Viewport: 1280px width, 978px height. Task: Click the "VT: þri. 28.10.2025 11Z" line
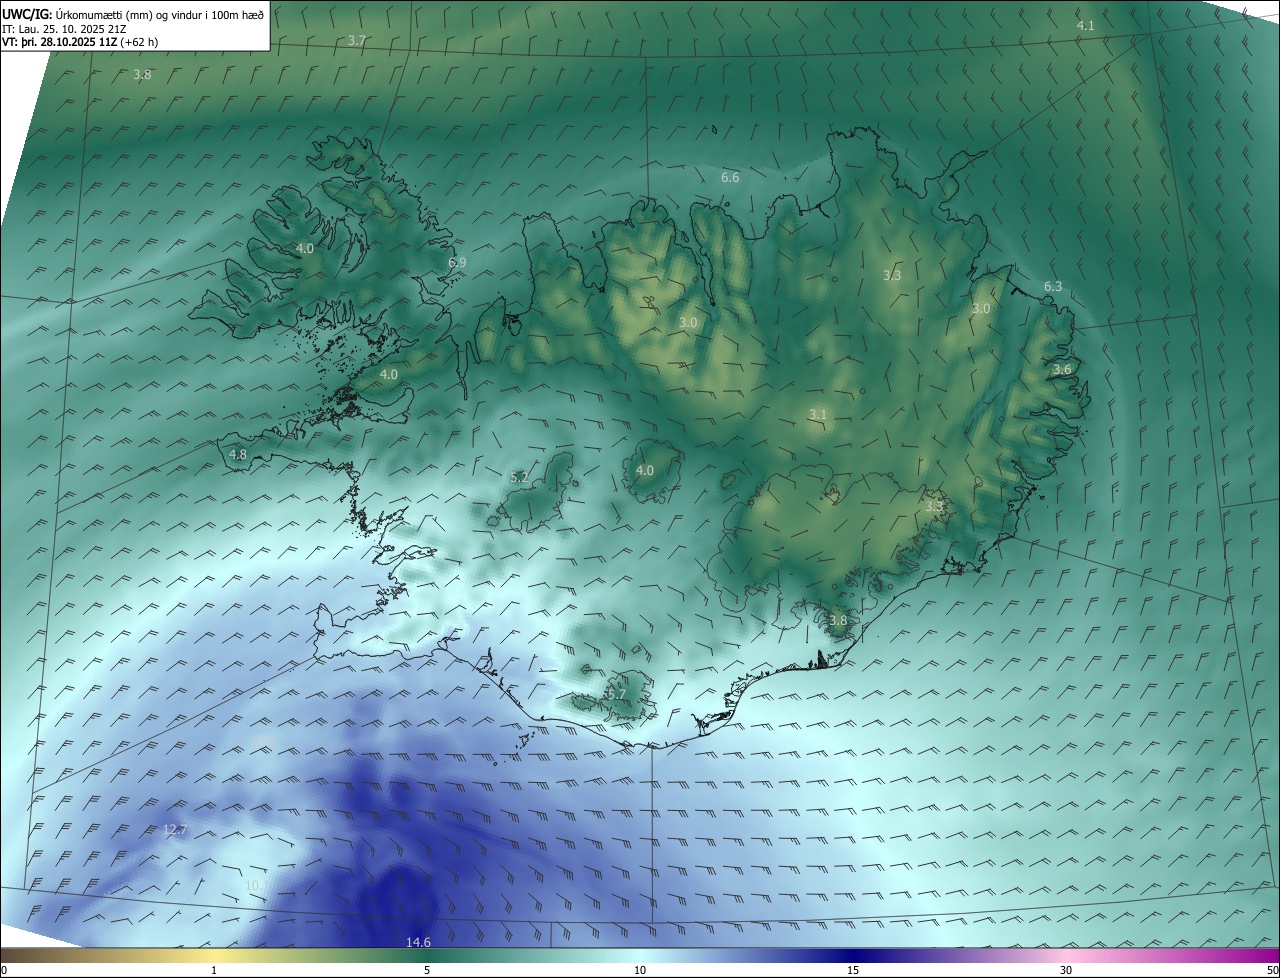coord(80,42)
